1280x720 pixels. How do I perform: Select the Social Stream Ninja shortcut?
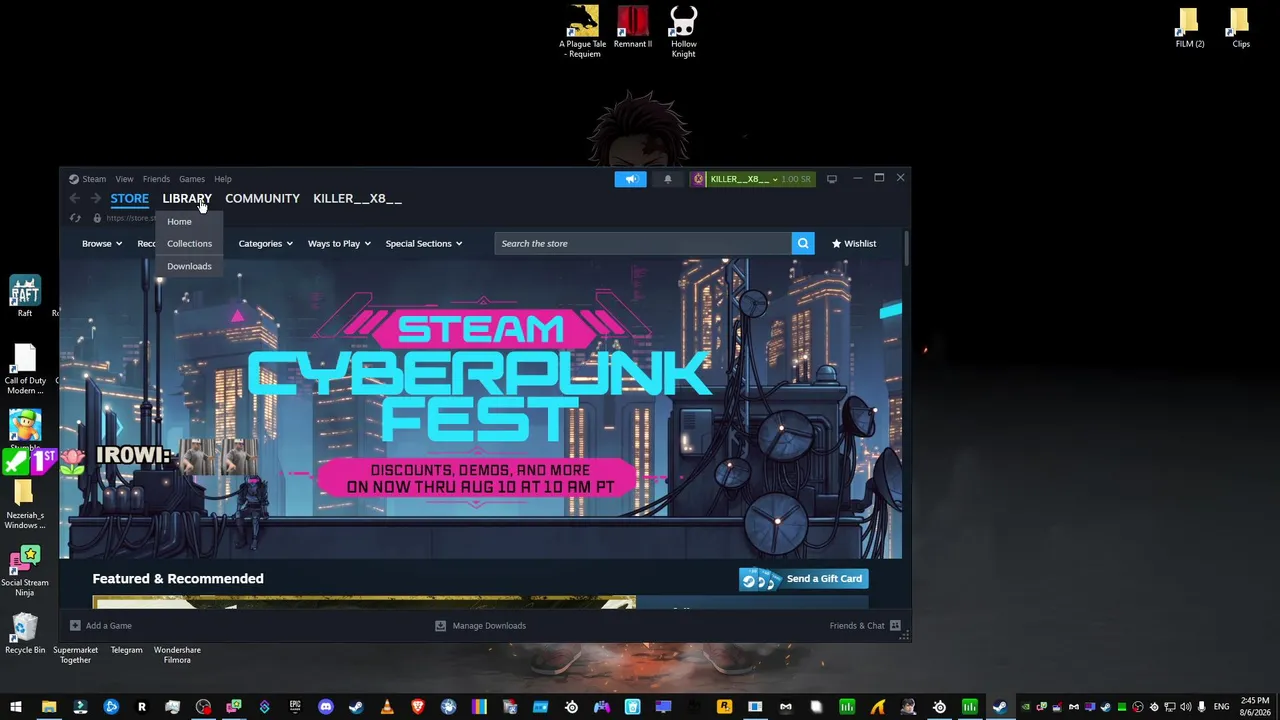coord(25,572)
